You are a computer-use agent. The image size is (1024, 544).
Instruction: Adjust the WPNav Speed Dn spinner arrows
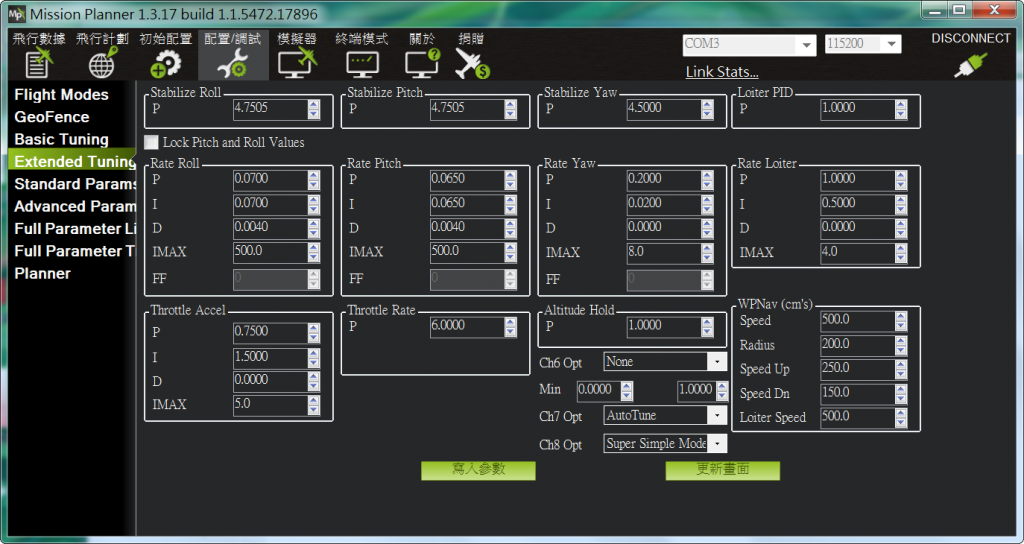[901, 394]
